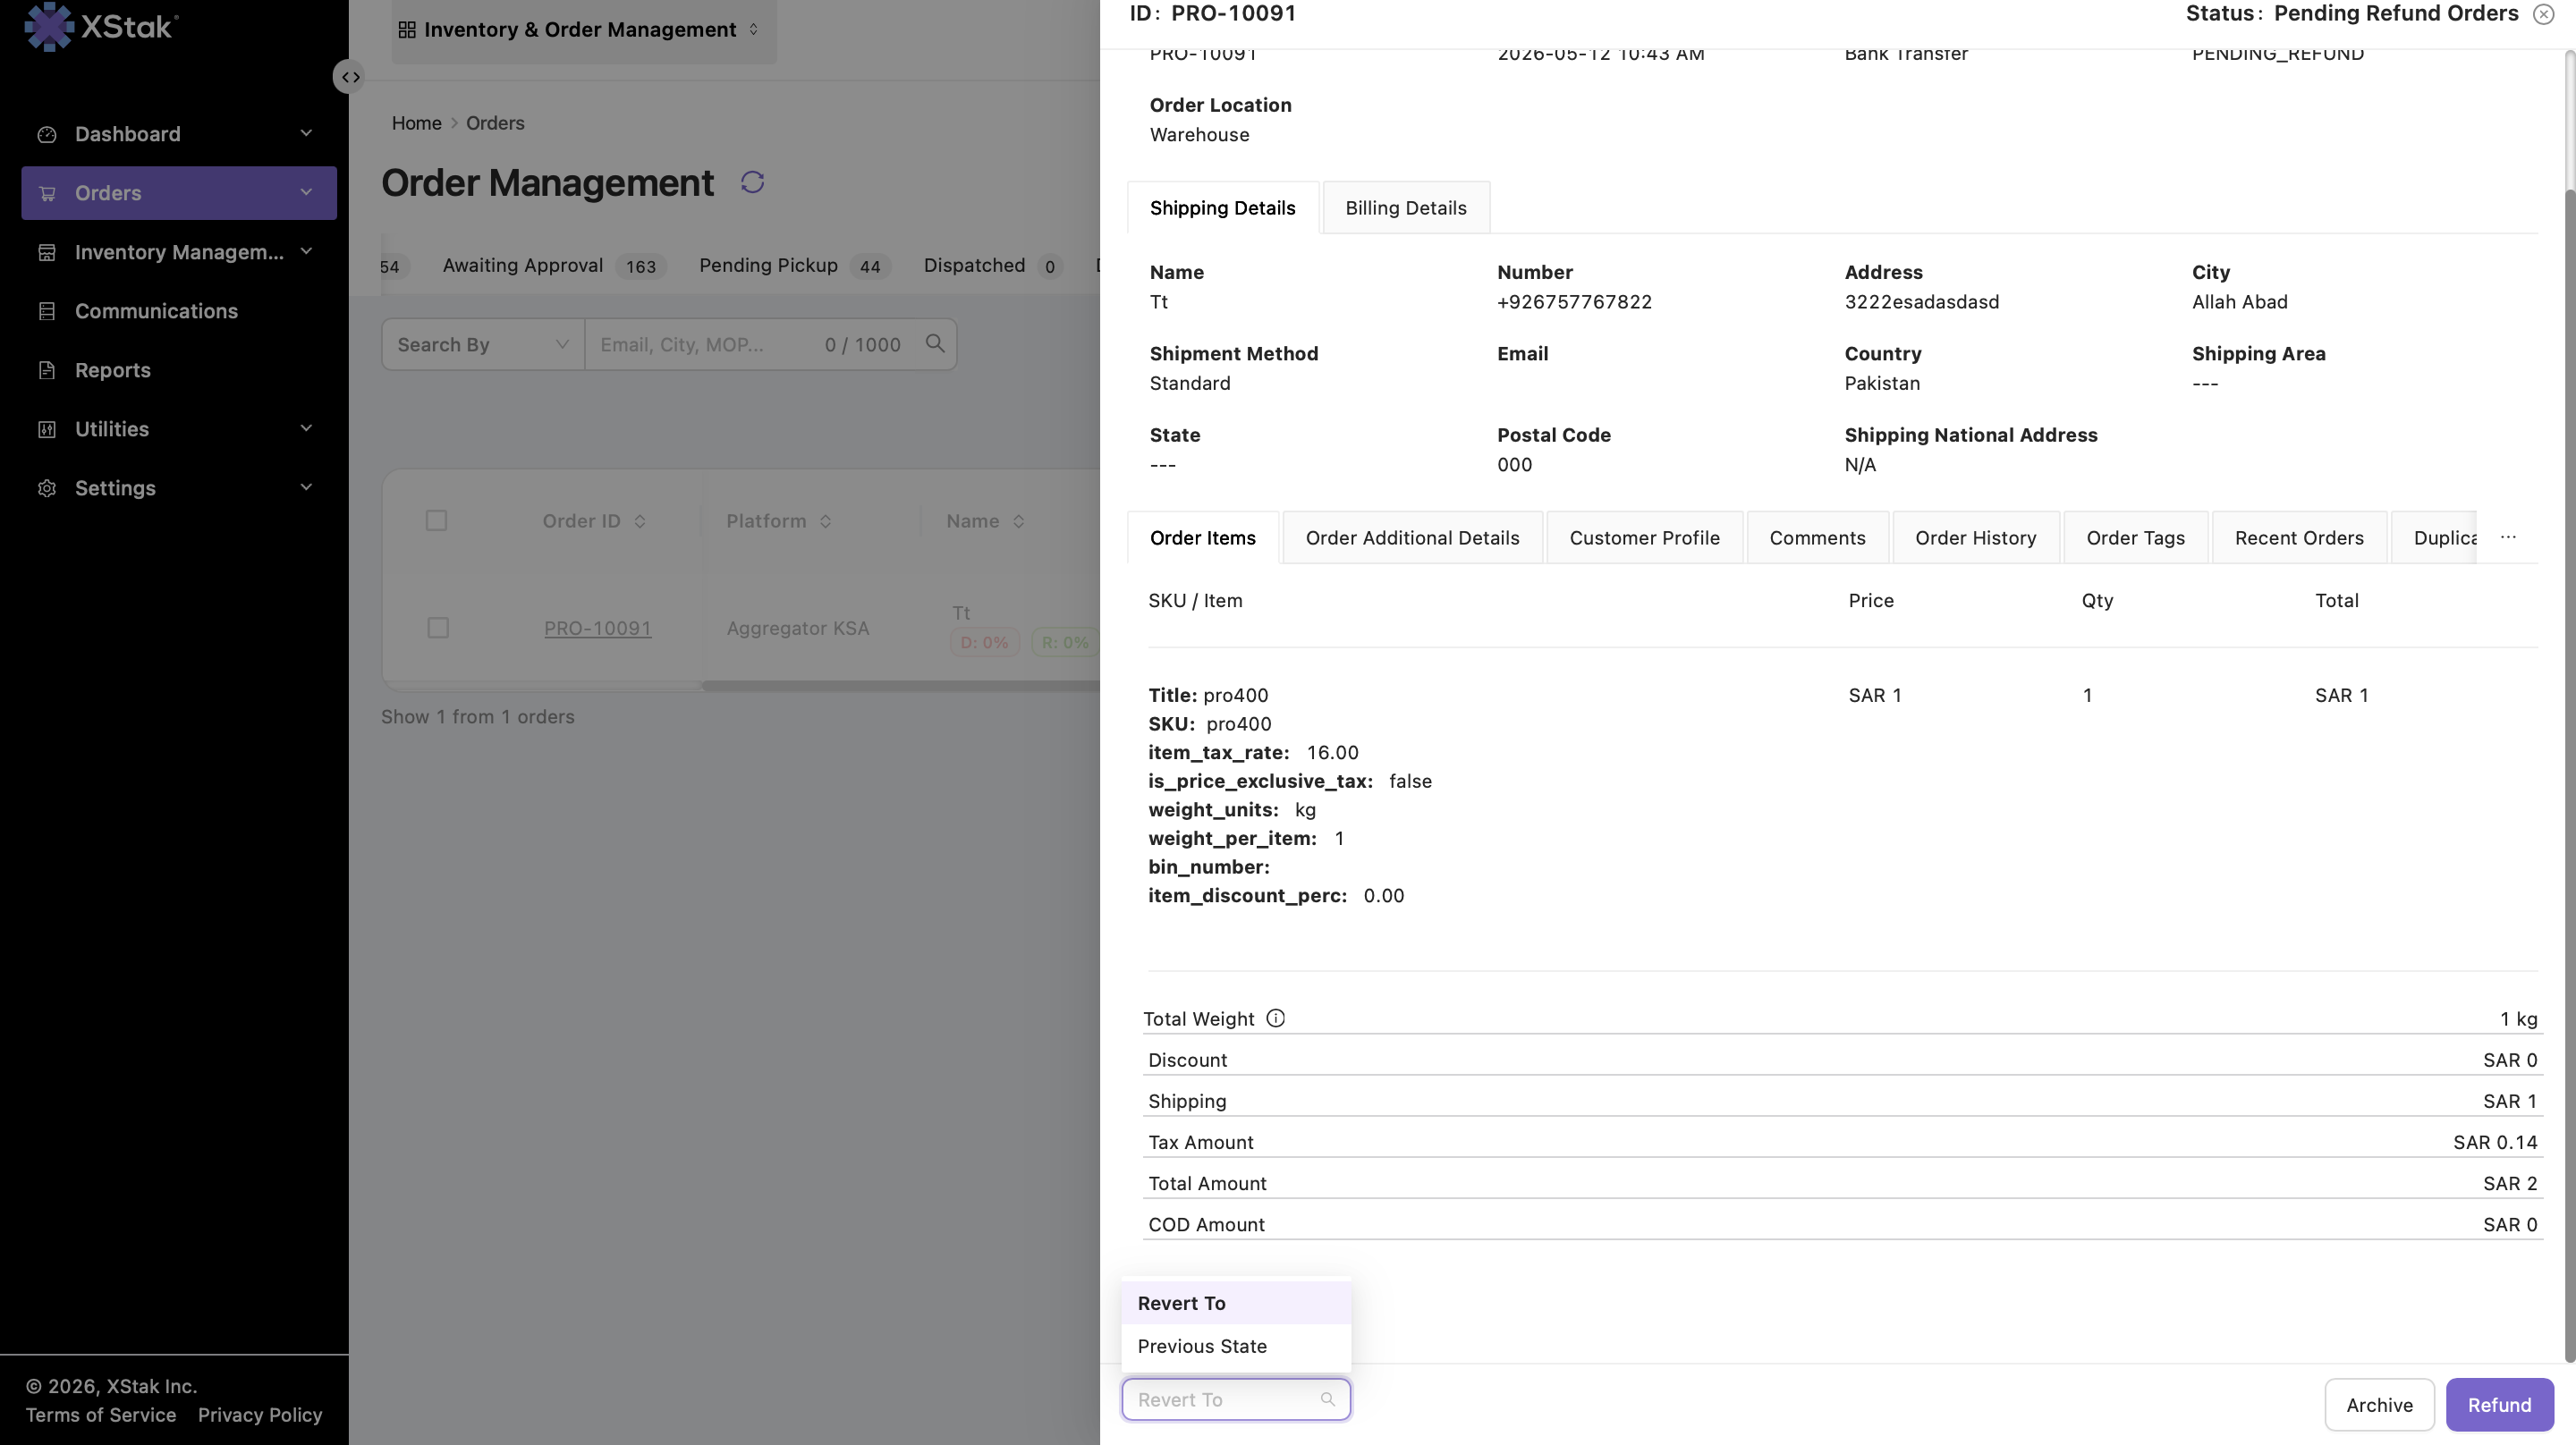Click the Settings gear icon

[x=46, y=488]
